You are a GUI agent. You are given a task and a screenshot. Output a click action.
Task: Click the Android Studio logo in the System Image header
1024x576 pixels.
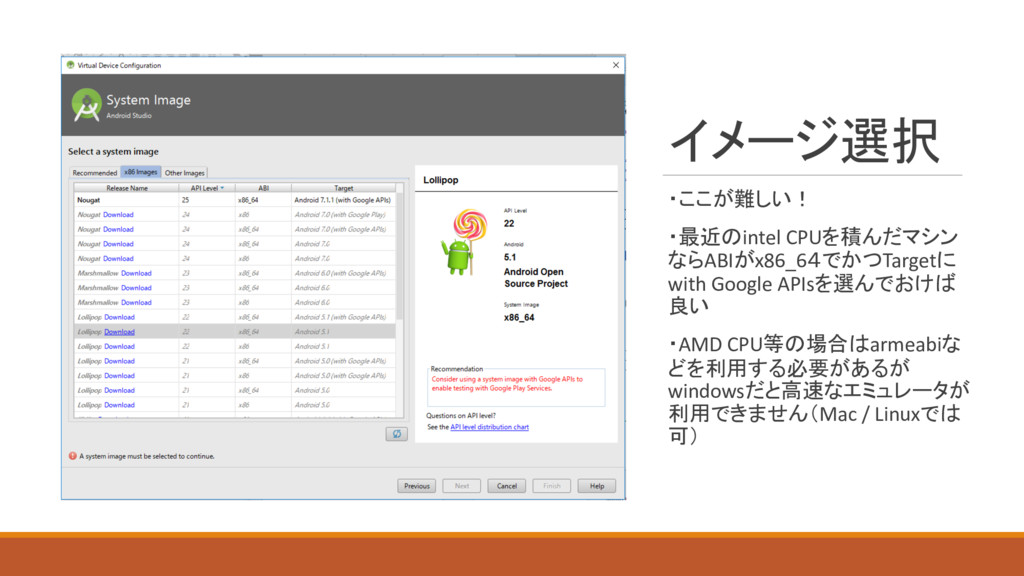(x=86, y=104)
